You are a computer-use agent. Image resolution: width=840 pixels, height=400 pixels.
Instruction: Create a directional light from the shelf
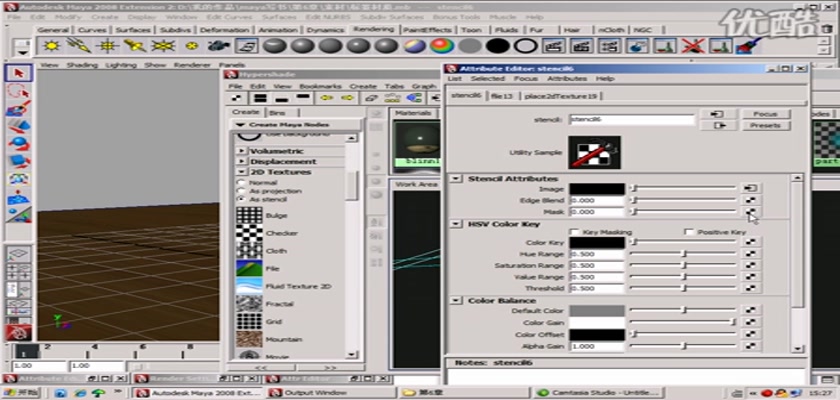(x=79, y=46)
